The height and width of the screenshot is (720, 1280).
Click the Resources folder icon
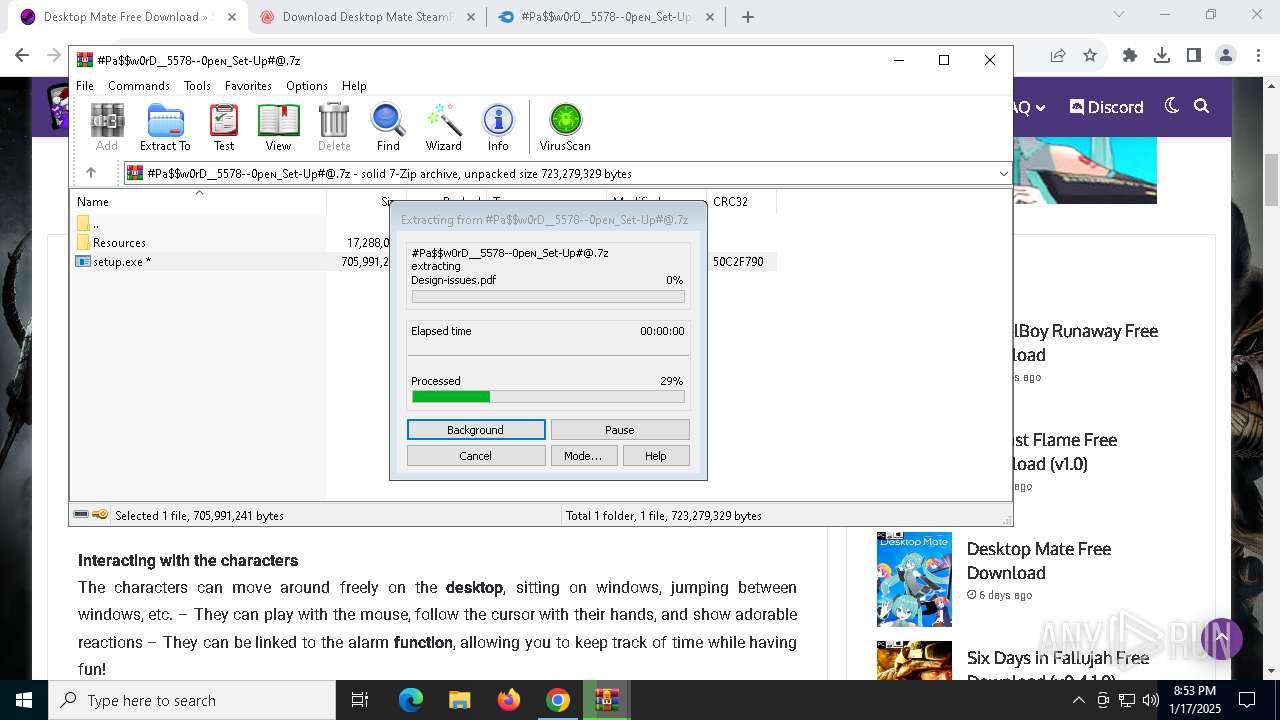(83, 242)
